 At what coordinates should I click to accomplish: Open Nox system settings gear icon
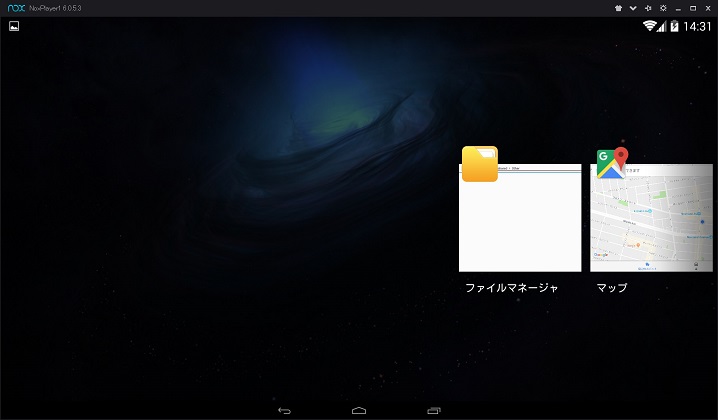tap(662, 8)
